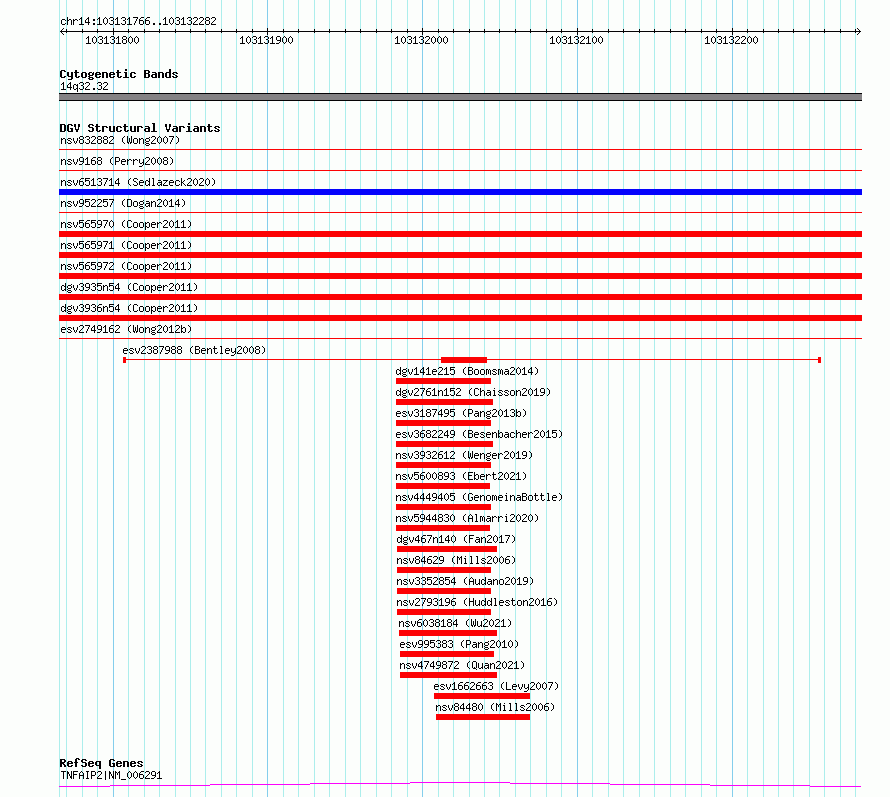
Task: Click the esv2387988 (Bentley2008) label
Action: (x=194, y=350)
